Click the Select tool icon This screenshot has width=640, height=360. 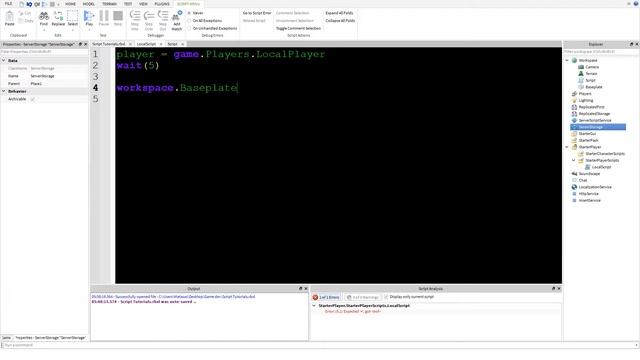point(72,17)
